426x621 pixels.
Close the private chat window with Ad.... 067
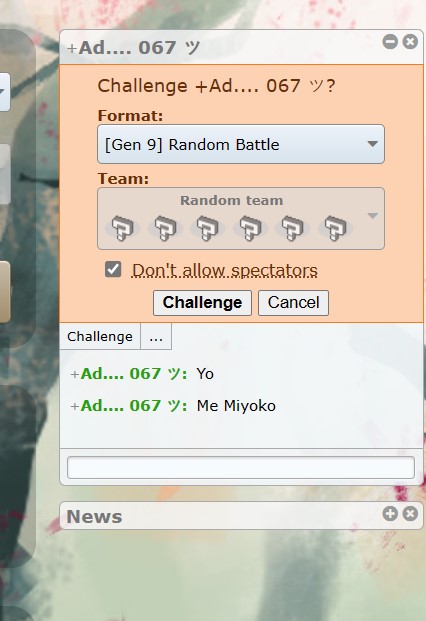[410, 42]
